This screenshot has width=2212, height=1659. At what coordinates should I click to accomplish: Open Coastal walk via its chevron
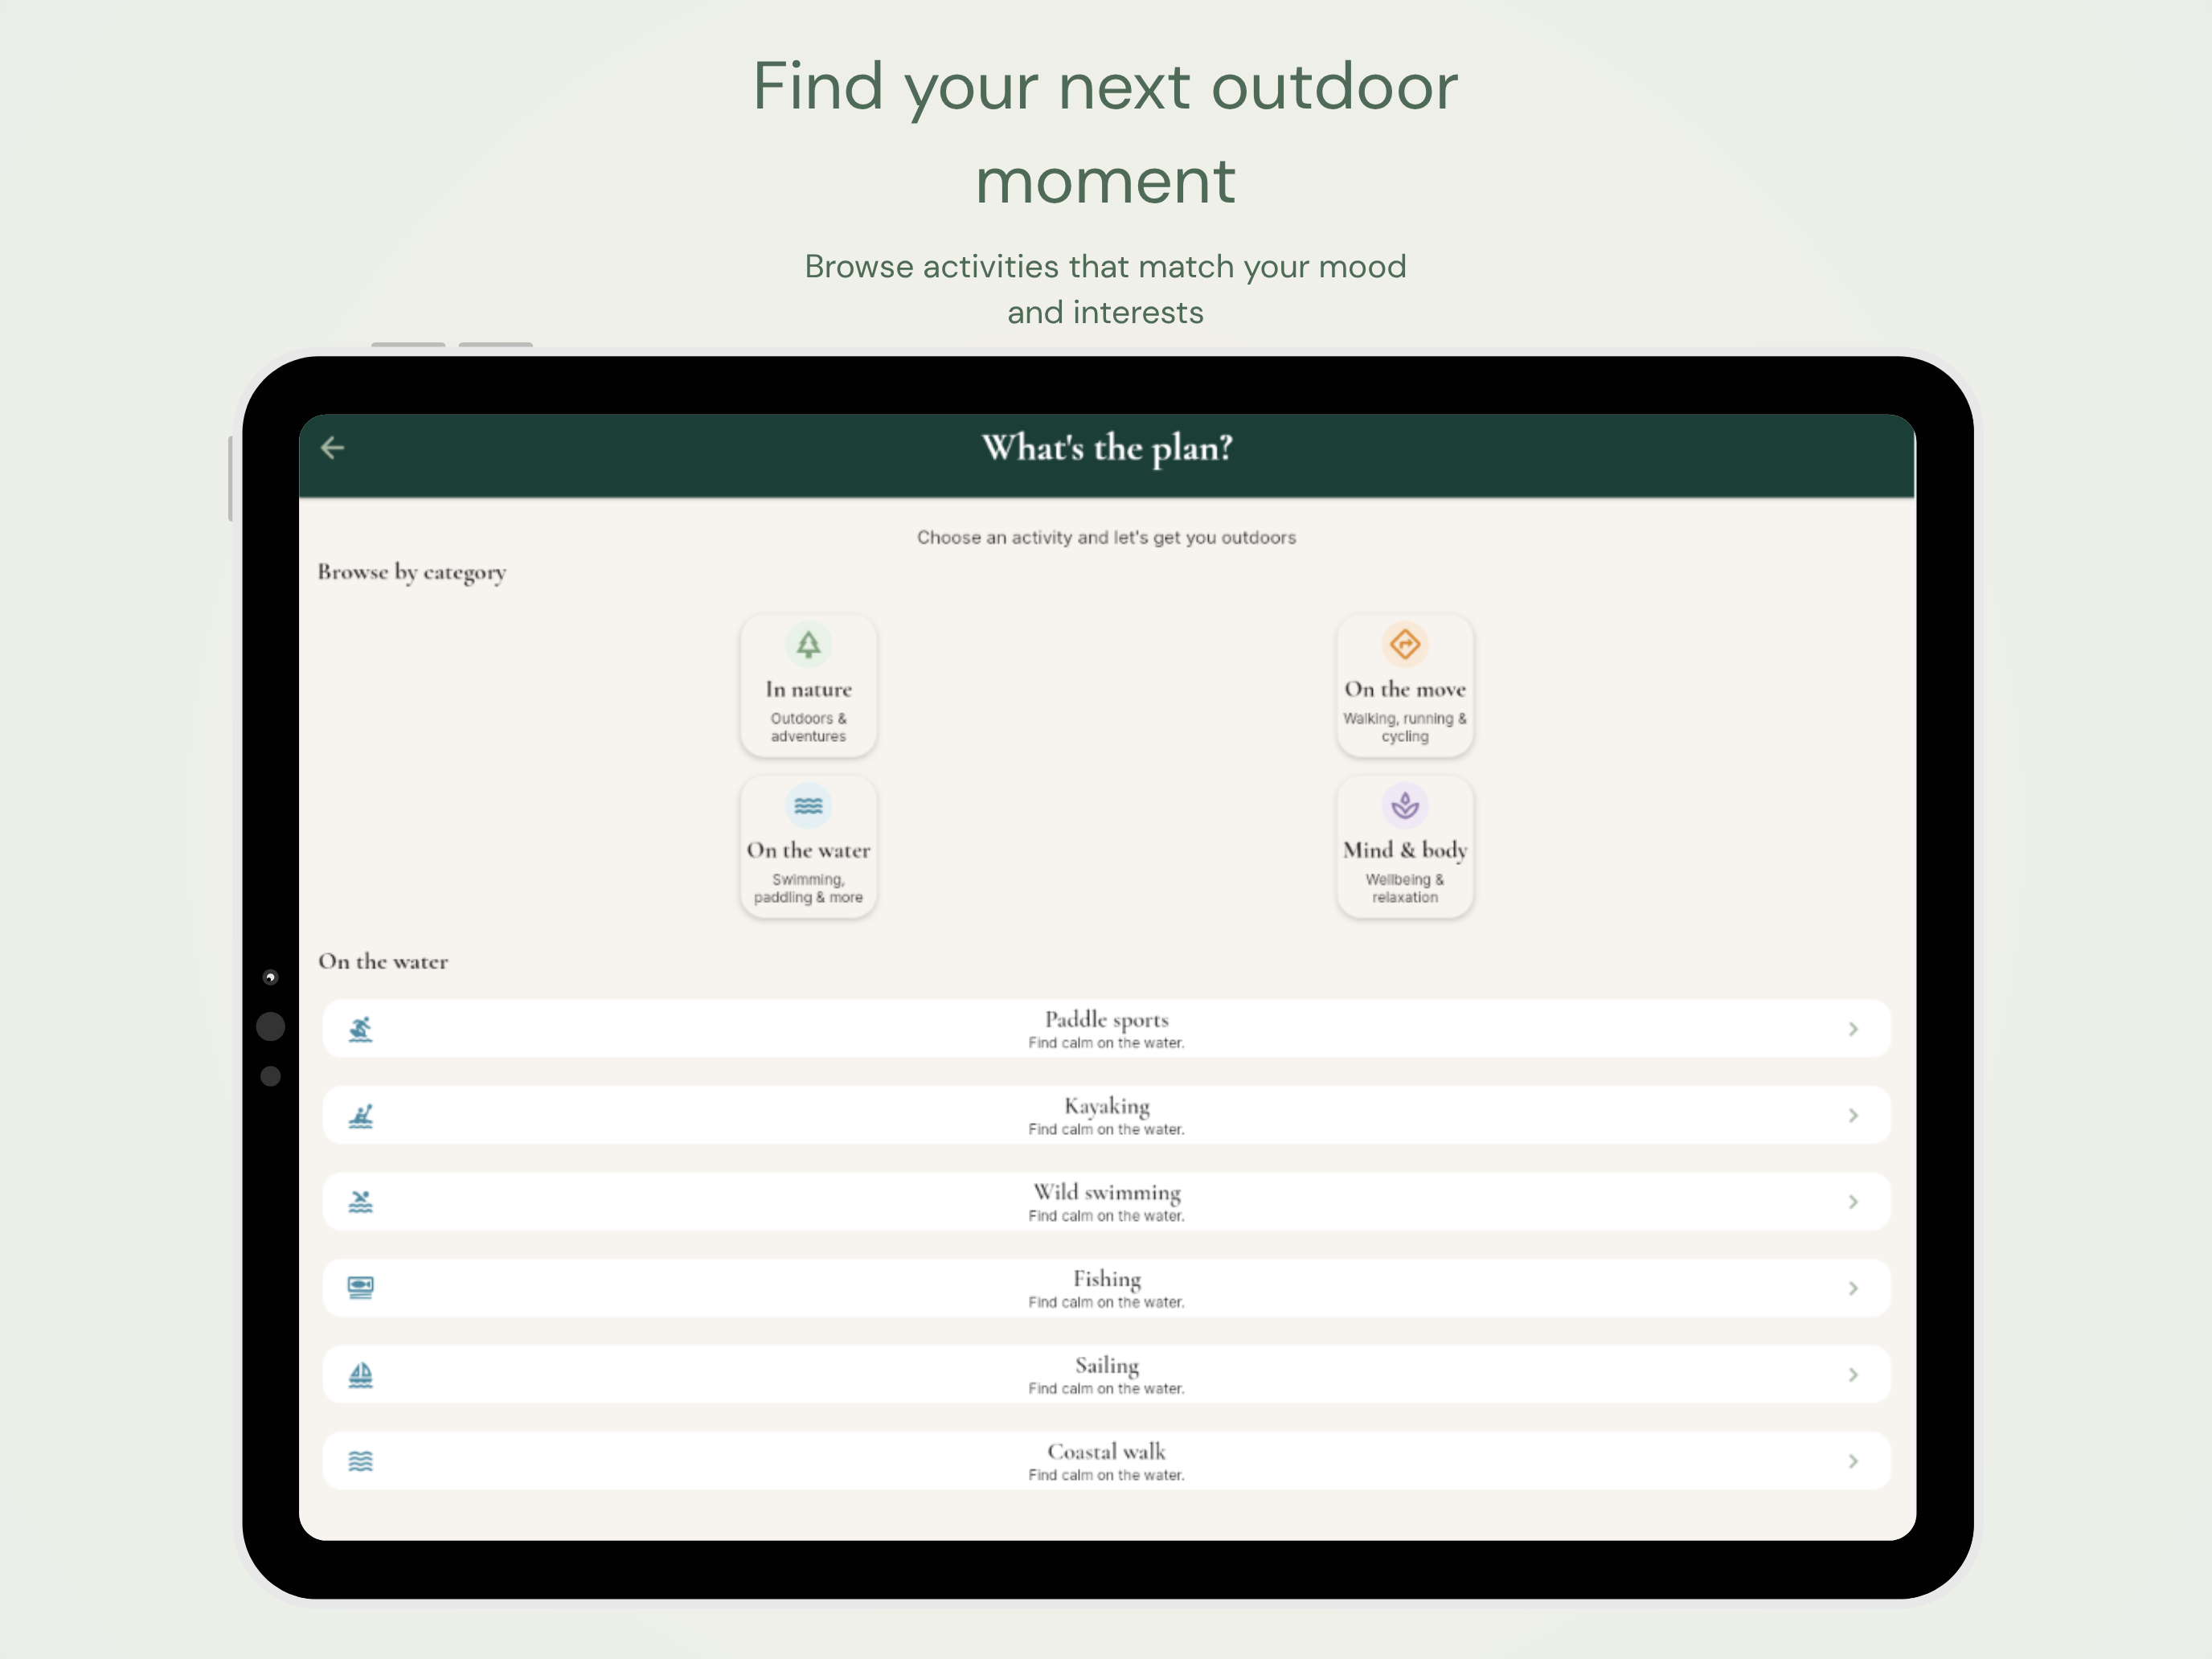pos(1853,1461)
